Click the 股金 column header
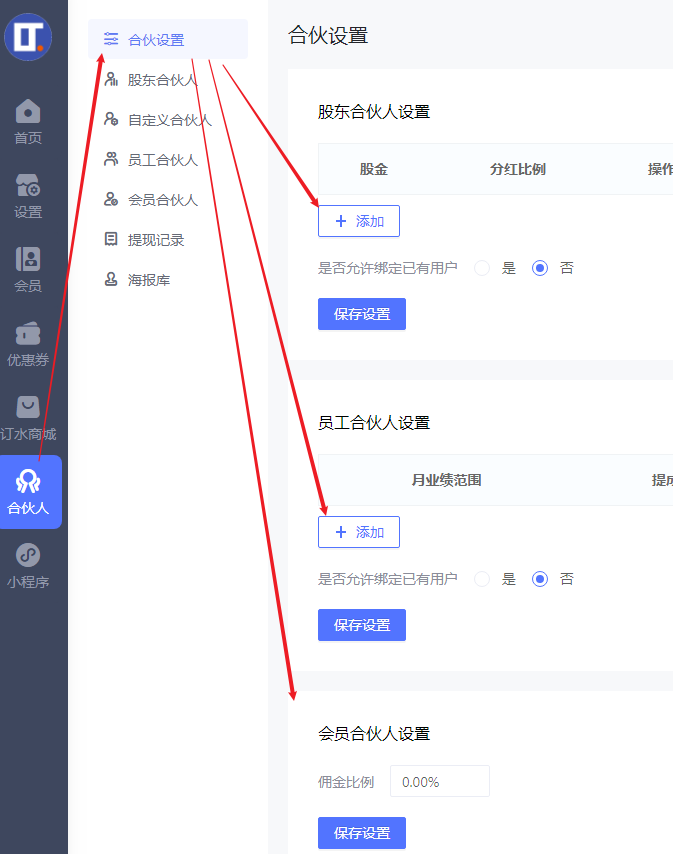 tap(374, 169)
